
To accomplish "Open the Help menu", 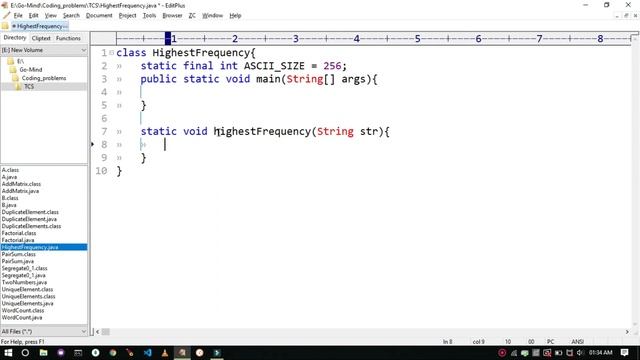I will click(x=235, y=16).
